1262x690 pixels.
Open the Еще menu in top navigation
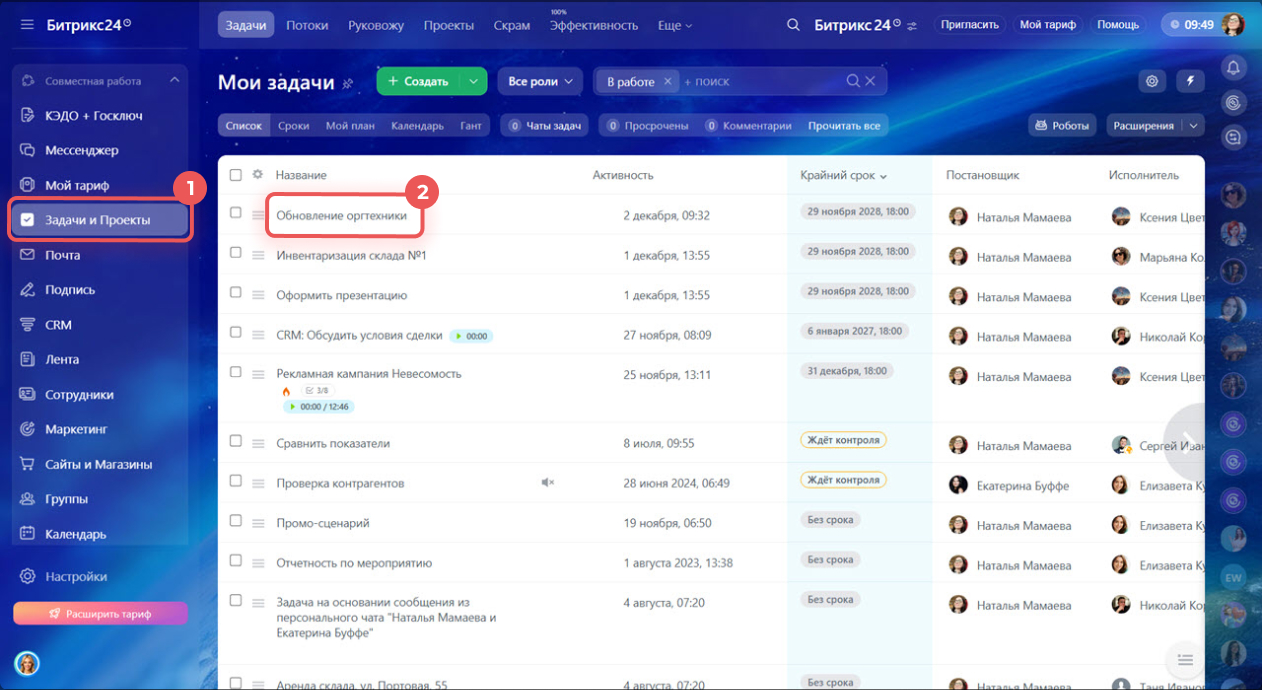click(x=675, y=25)
